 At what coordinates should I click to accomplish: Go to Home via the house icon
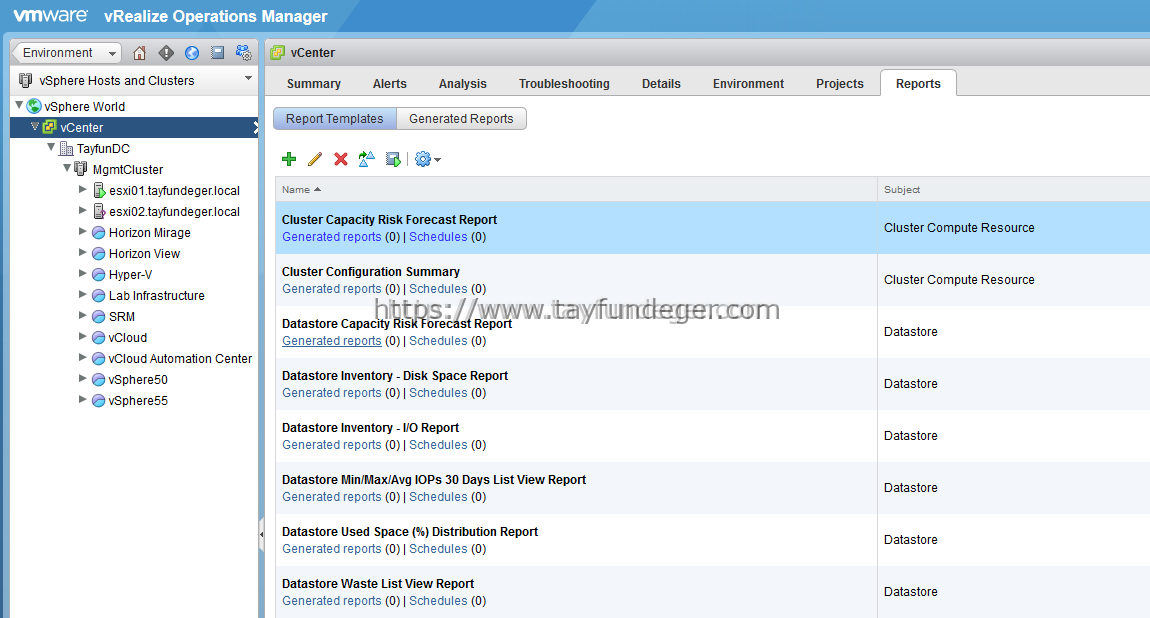[x=139, y=53]
